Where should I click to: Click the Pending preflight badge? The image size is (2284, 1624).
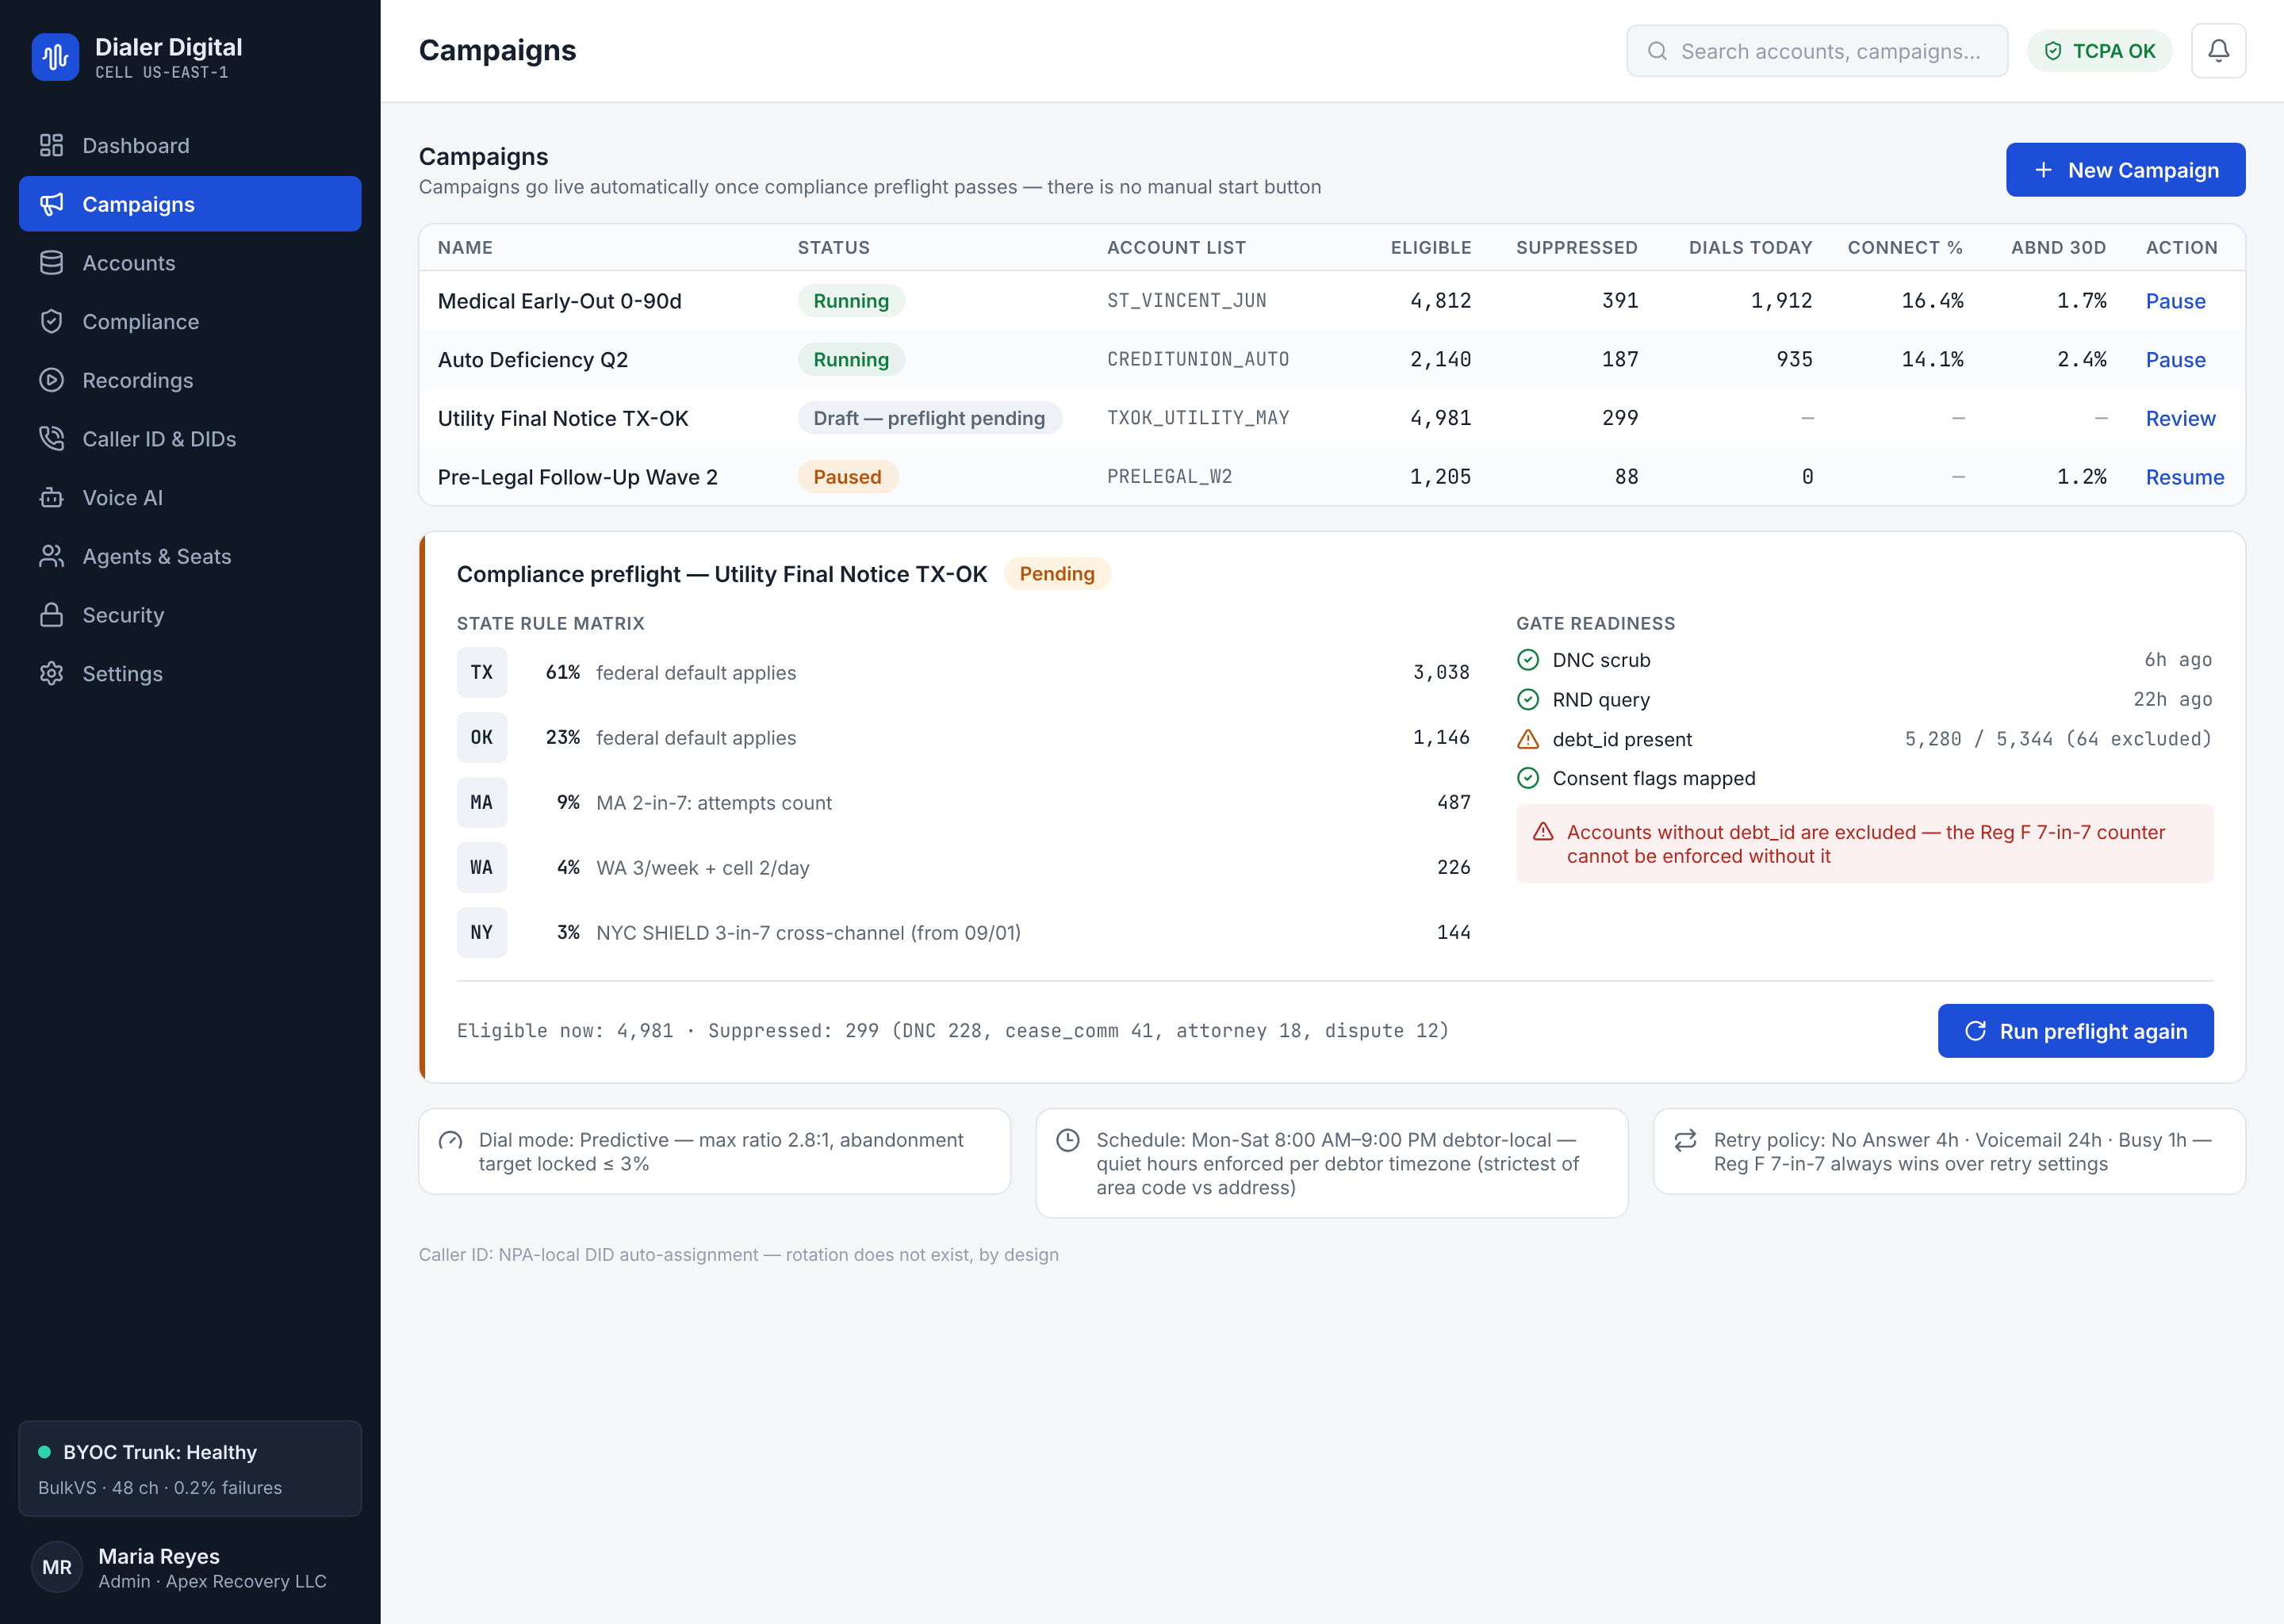1057,574
